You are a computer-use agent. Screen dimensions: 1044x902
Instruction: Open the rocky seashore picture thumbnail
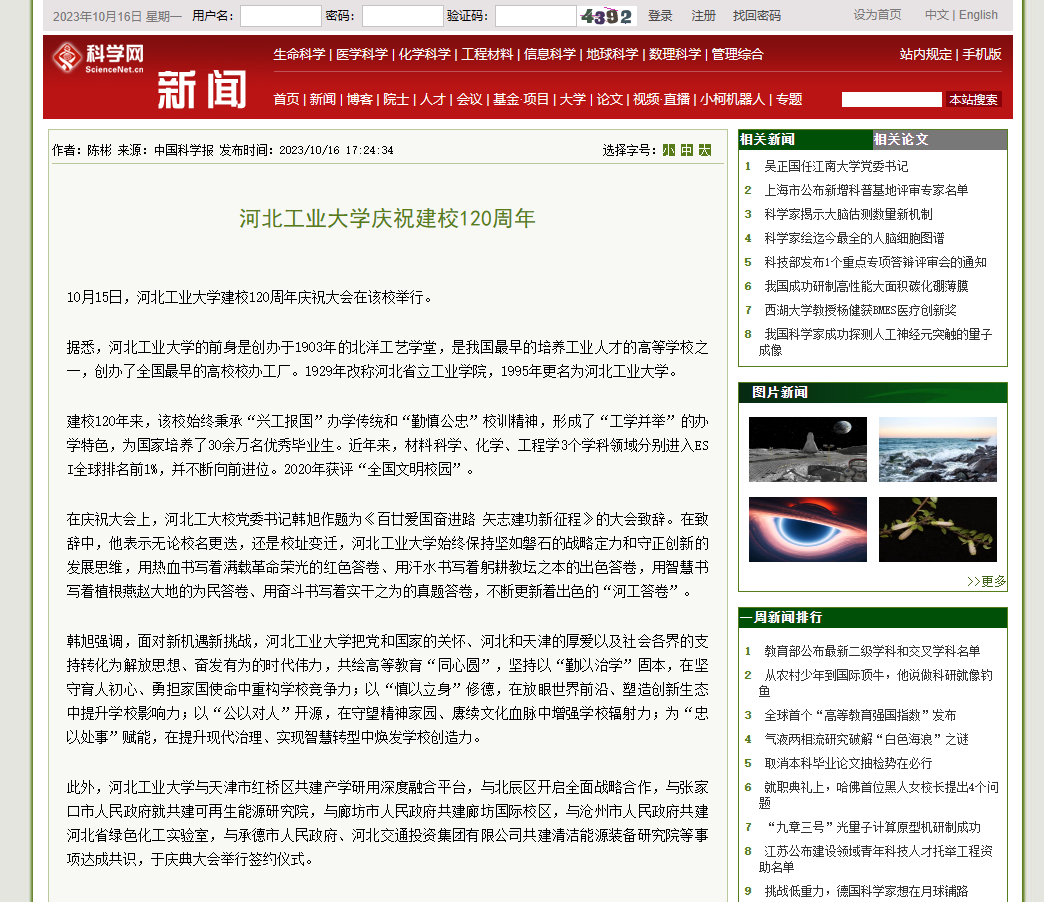coord(937,449)
